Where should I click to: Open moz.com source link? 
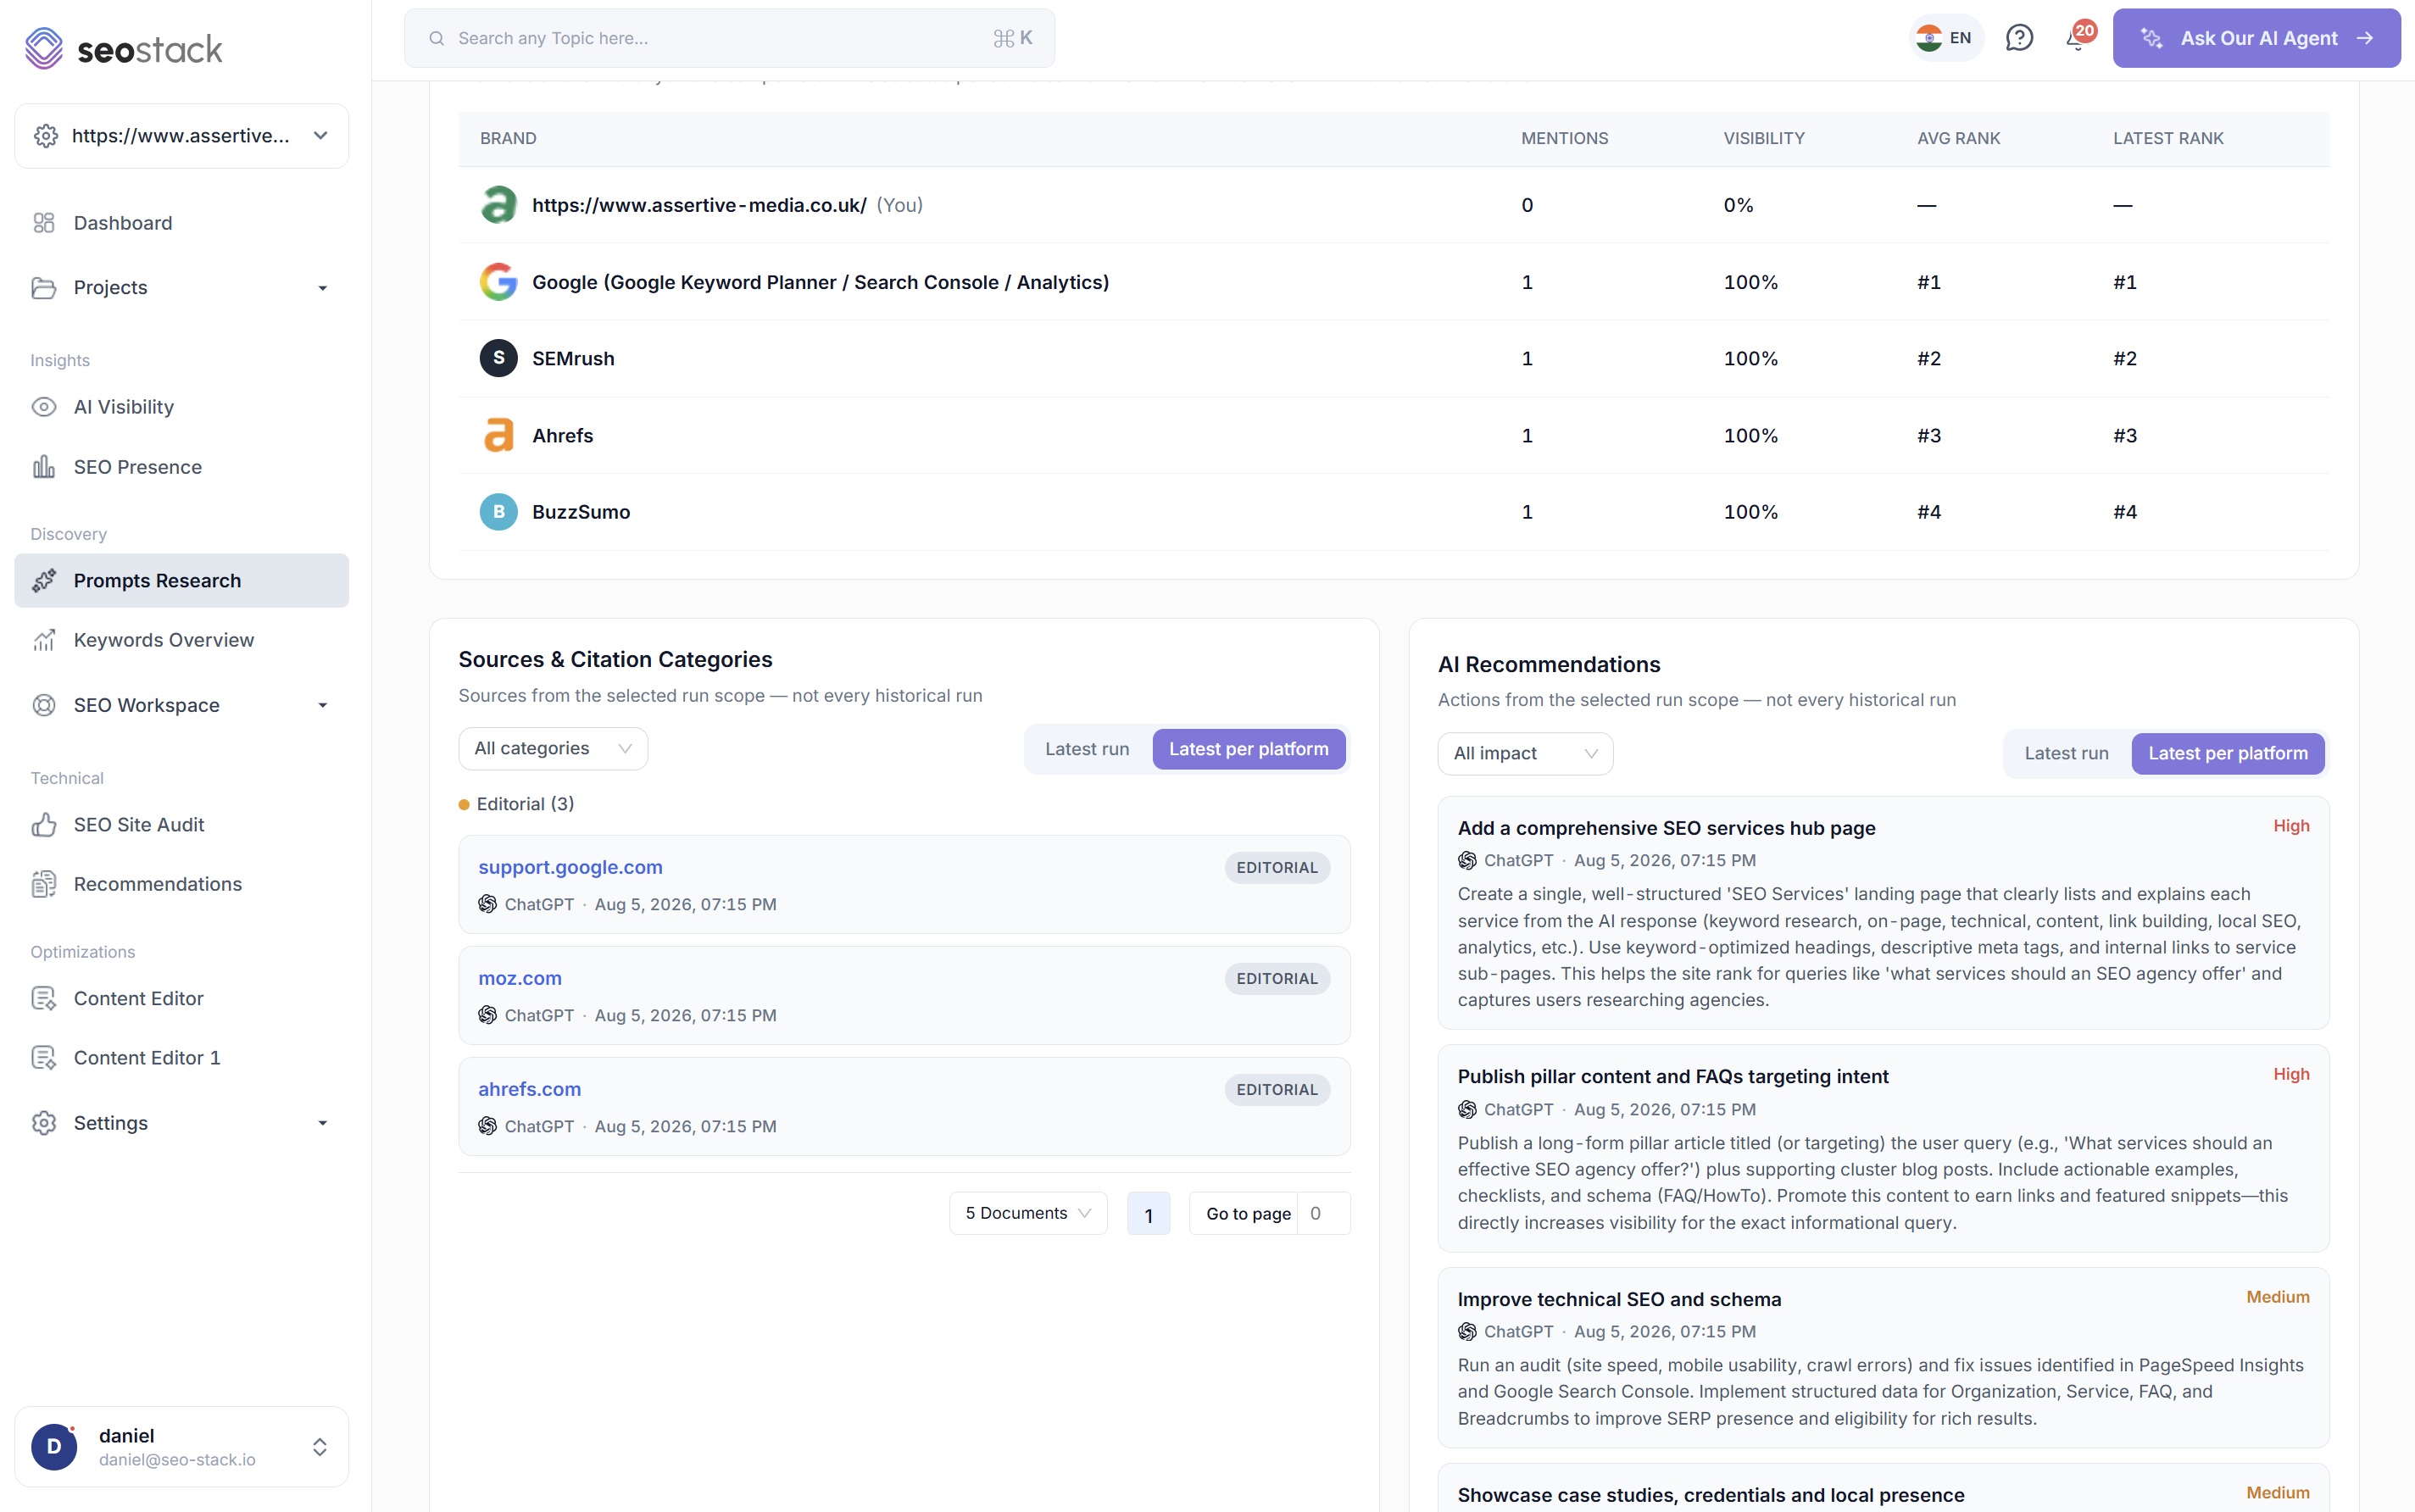click(x=520, y=978)
